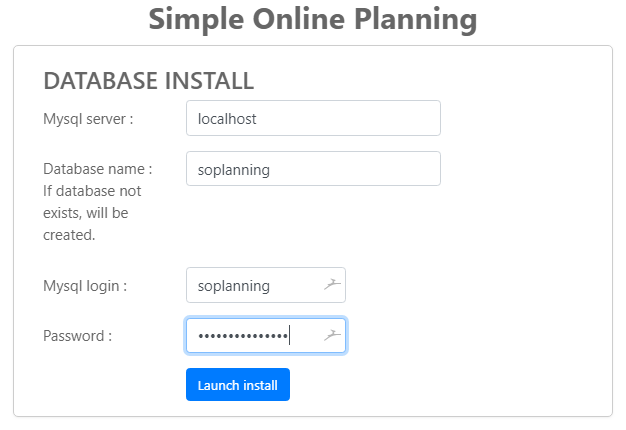Image resolution: width=626 pixels, height=430 pixels.
Task: Click the key icon in Mysql login field
Action: click(333, 285)
